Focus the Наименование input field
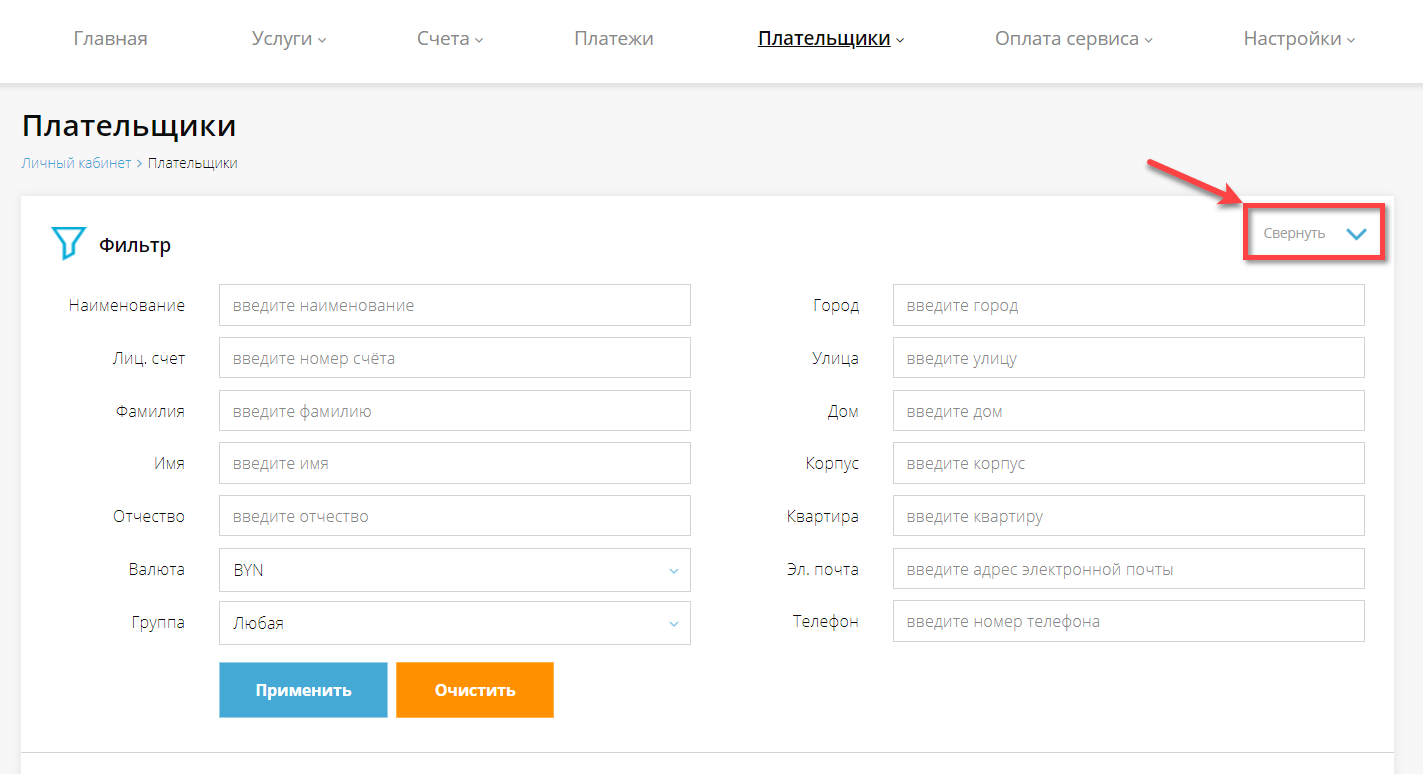The height and width of the screenshot is (774, 1423). [x=455, y=305]
